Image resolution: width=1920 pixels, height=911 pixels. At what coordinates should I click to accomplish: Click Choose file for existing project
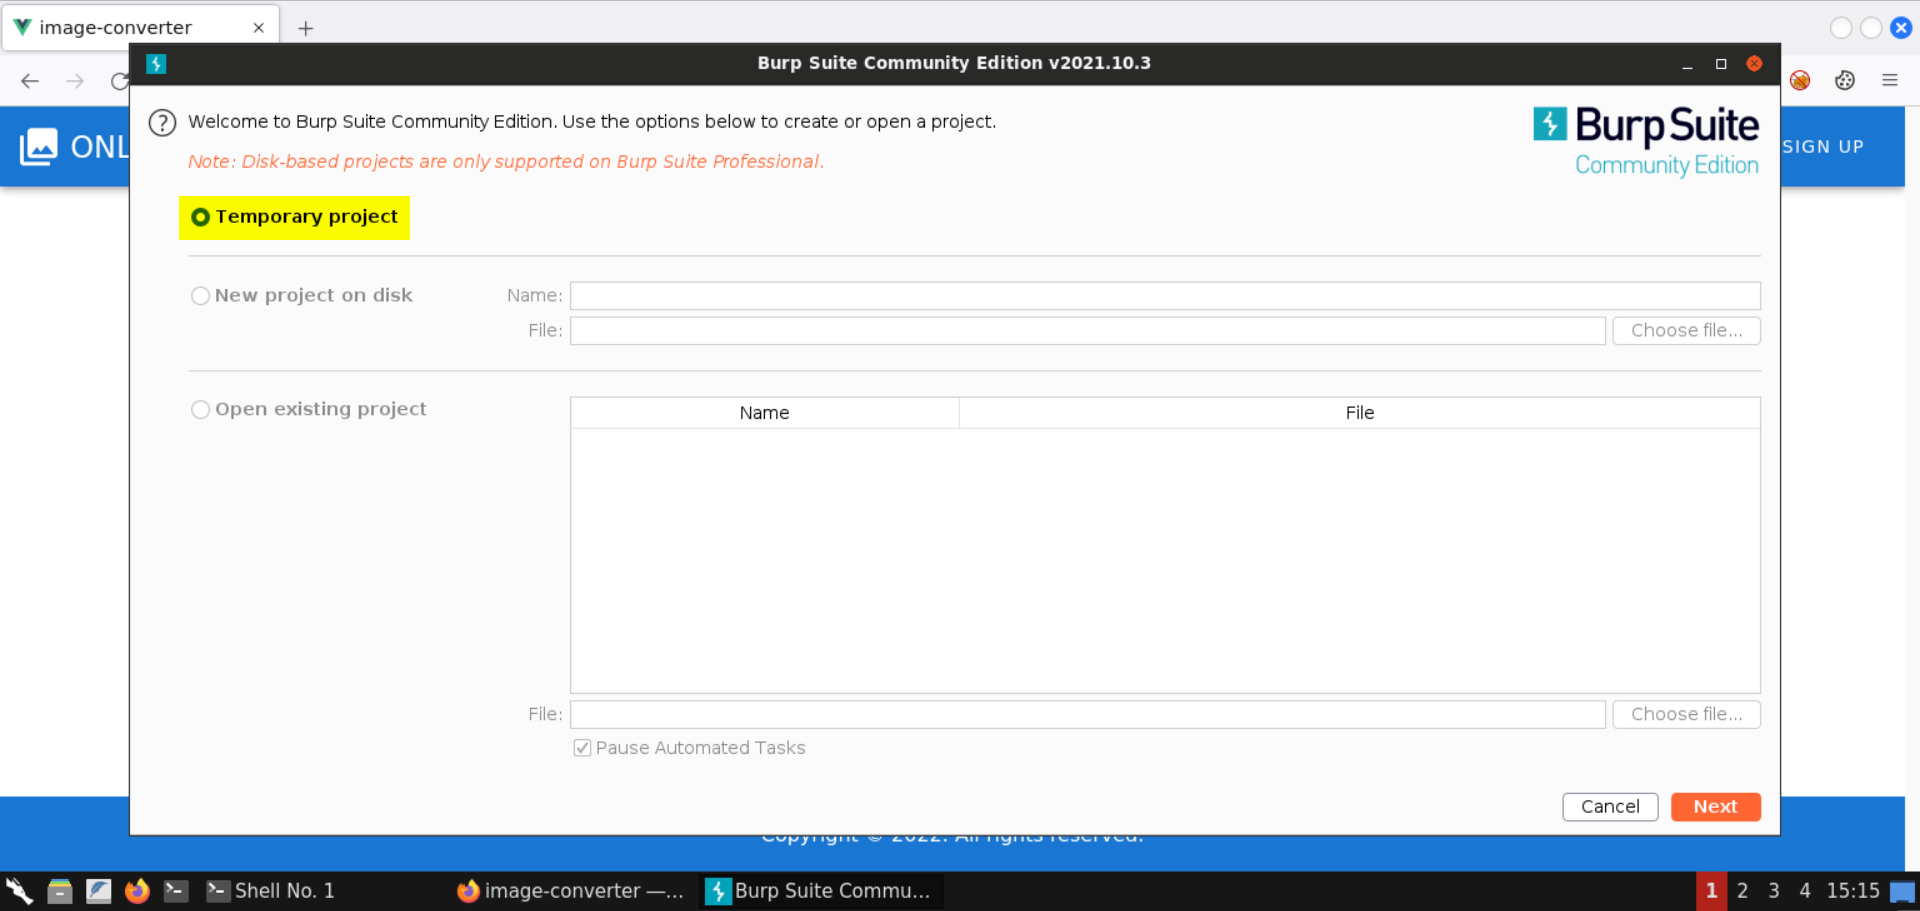click(x=1686, y=715)
